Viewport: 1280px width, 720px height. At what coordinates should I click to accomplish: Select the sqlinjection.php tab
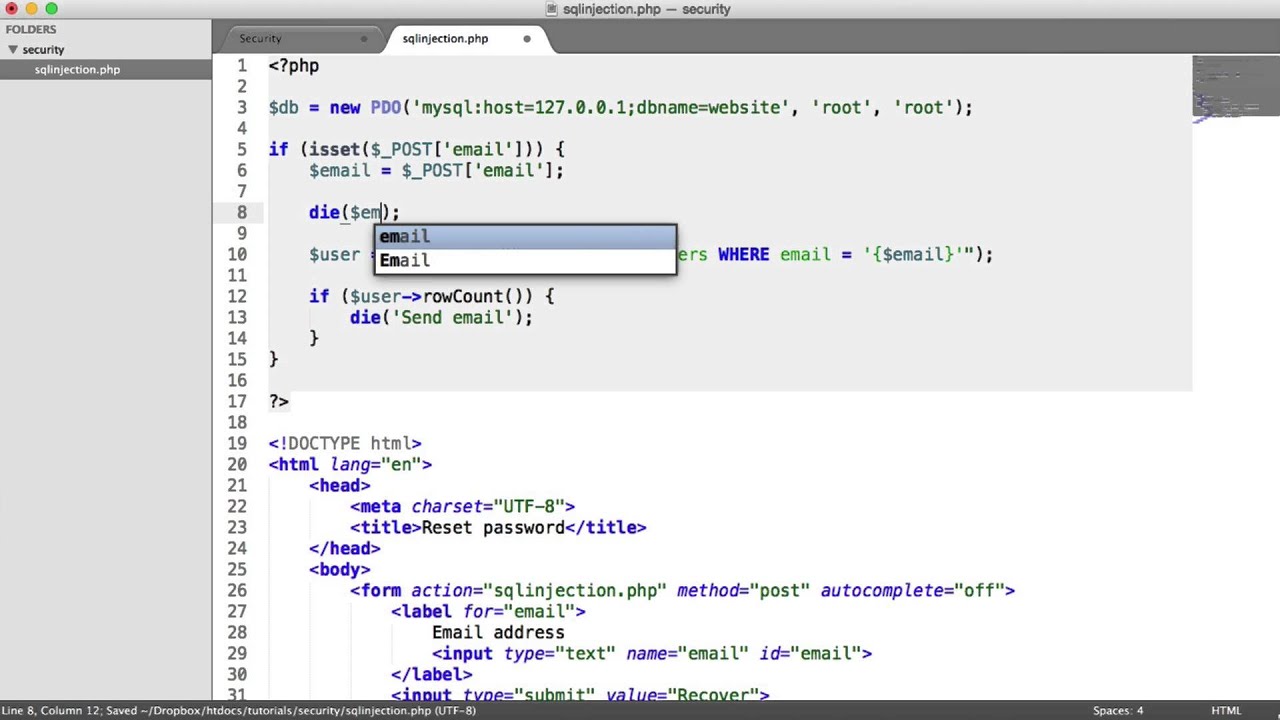coord(445,38)
